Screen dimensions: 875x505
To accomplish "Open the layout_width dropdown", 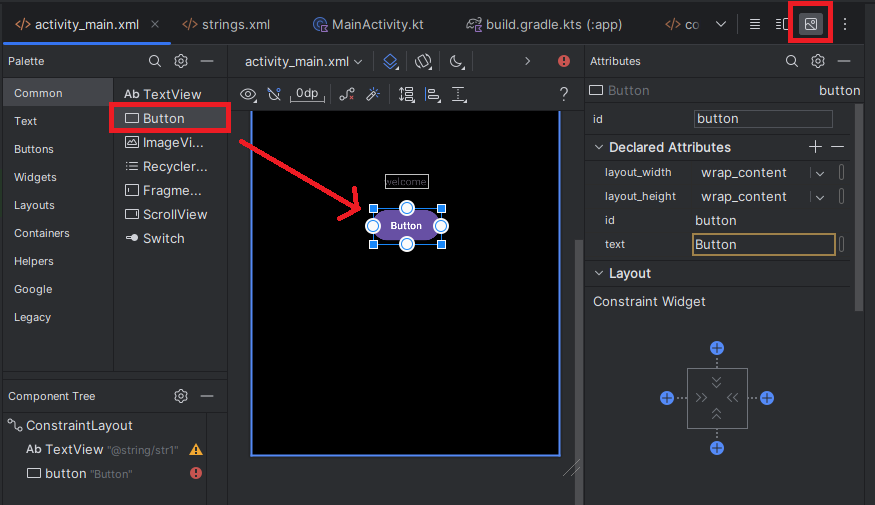I will (x=820, y=173).
